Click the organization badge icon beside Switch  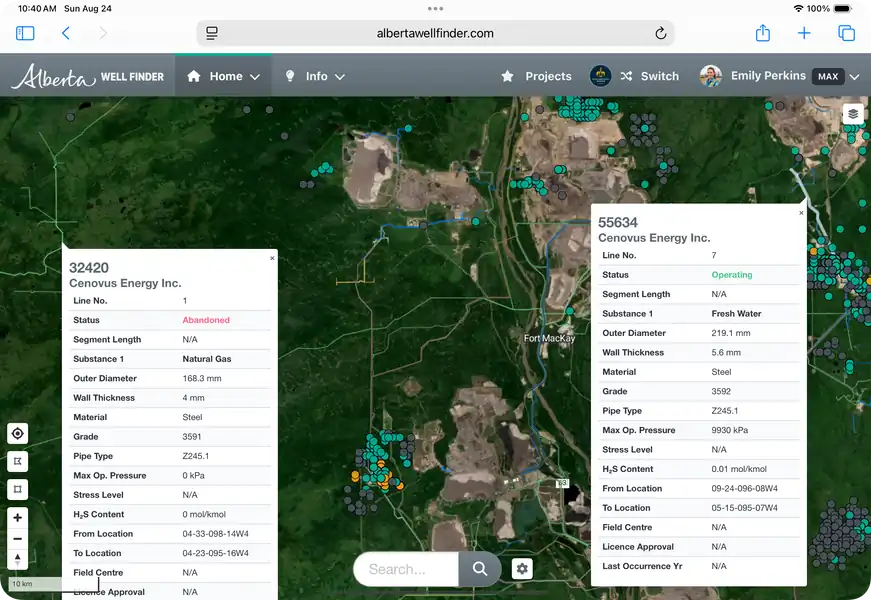600,76
